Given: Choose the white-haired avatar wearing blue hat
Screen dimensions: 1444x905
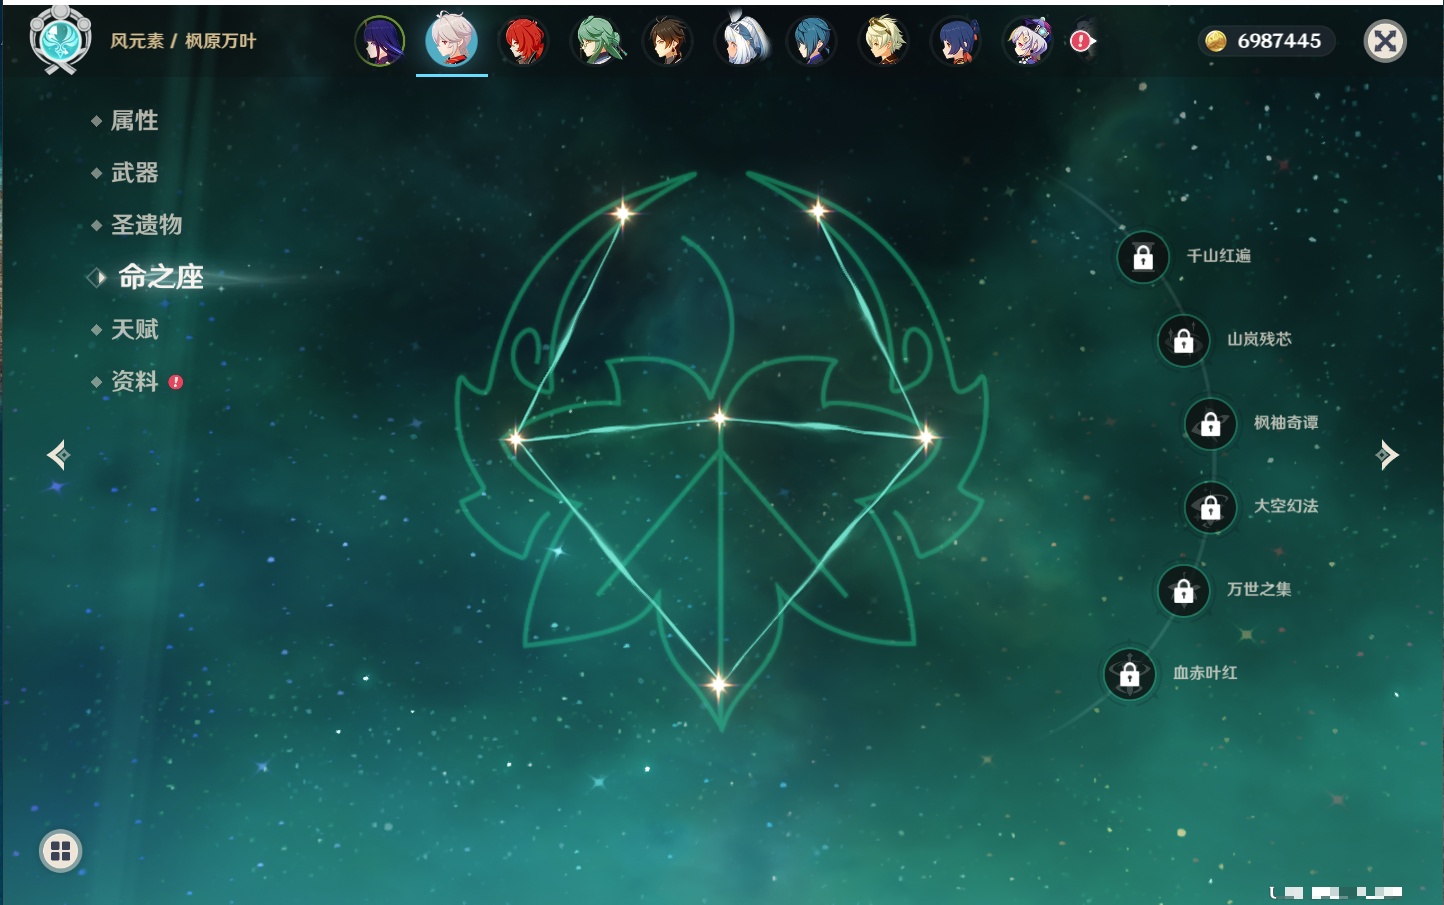Looking at the screenshot, I should point(740,41).
